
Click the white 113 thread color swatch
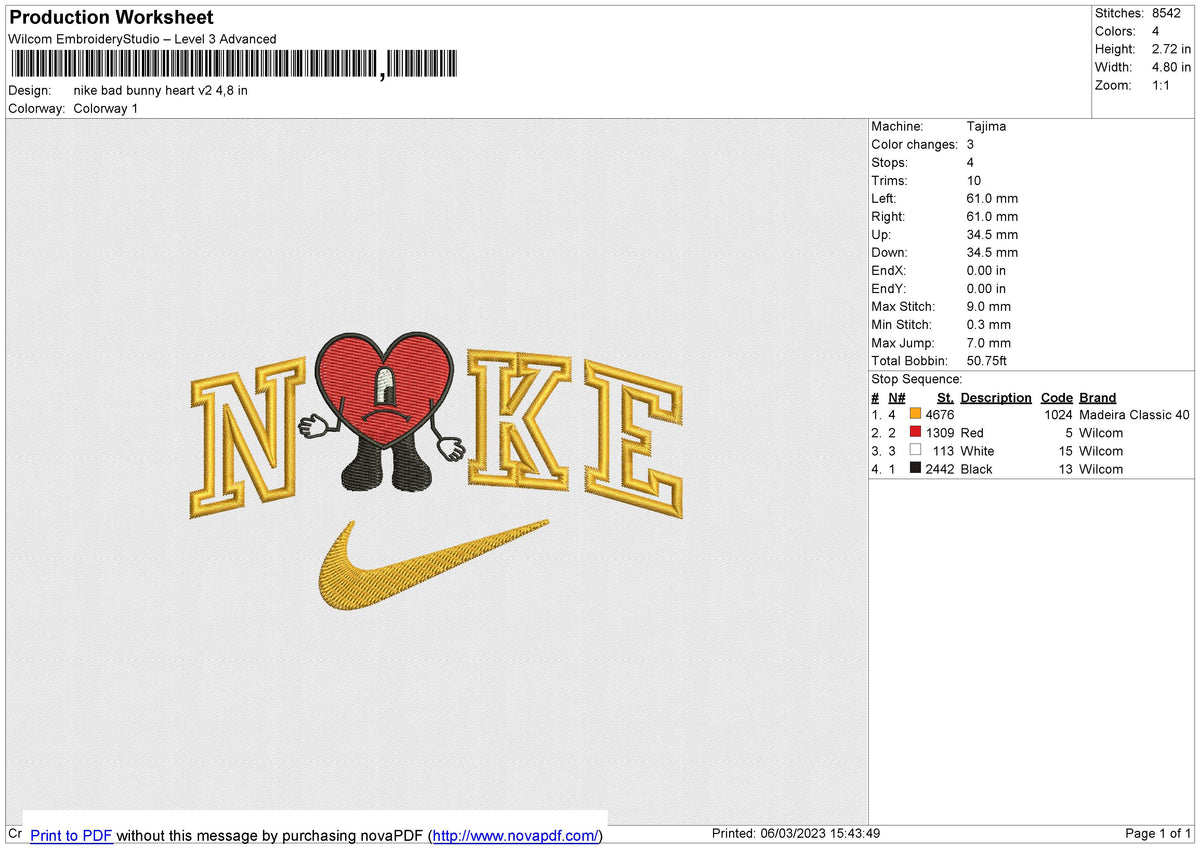[915, 451]
